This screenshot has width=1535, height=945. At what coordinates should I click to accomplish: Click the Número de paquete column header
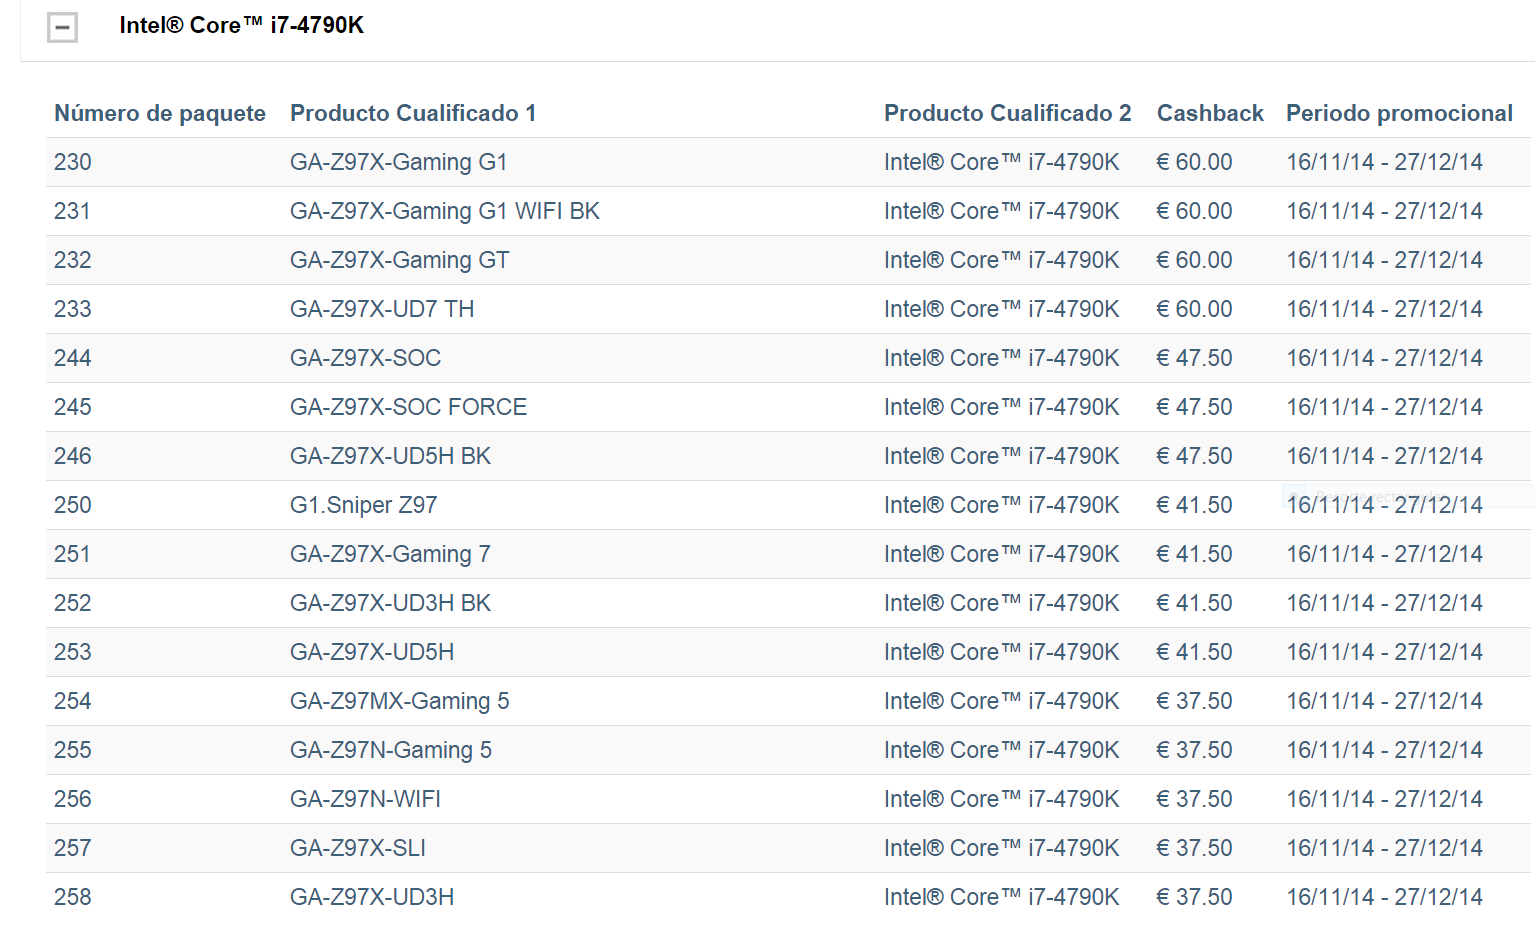(160, 113)
